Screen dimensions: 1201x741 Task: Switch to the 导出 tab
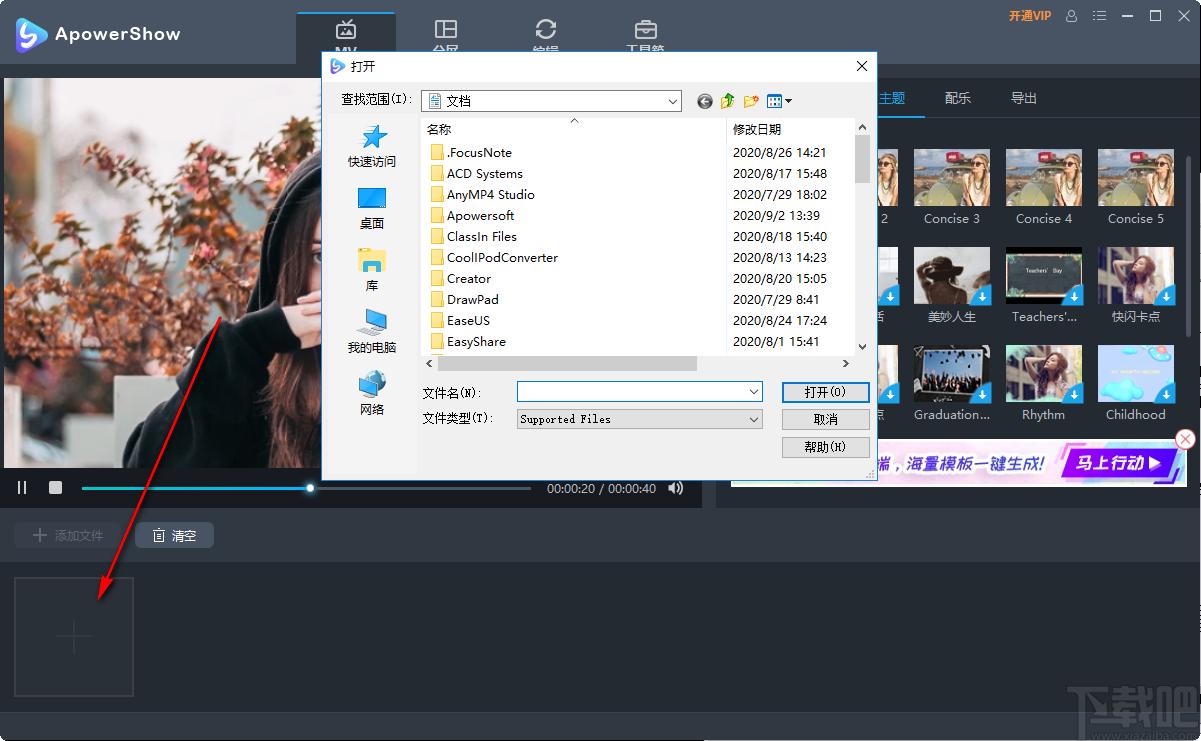[x=1024, y=98]
